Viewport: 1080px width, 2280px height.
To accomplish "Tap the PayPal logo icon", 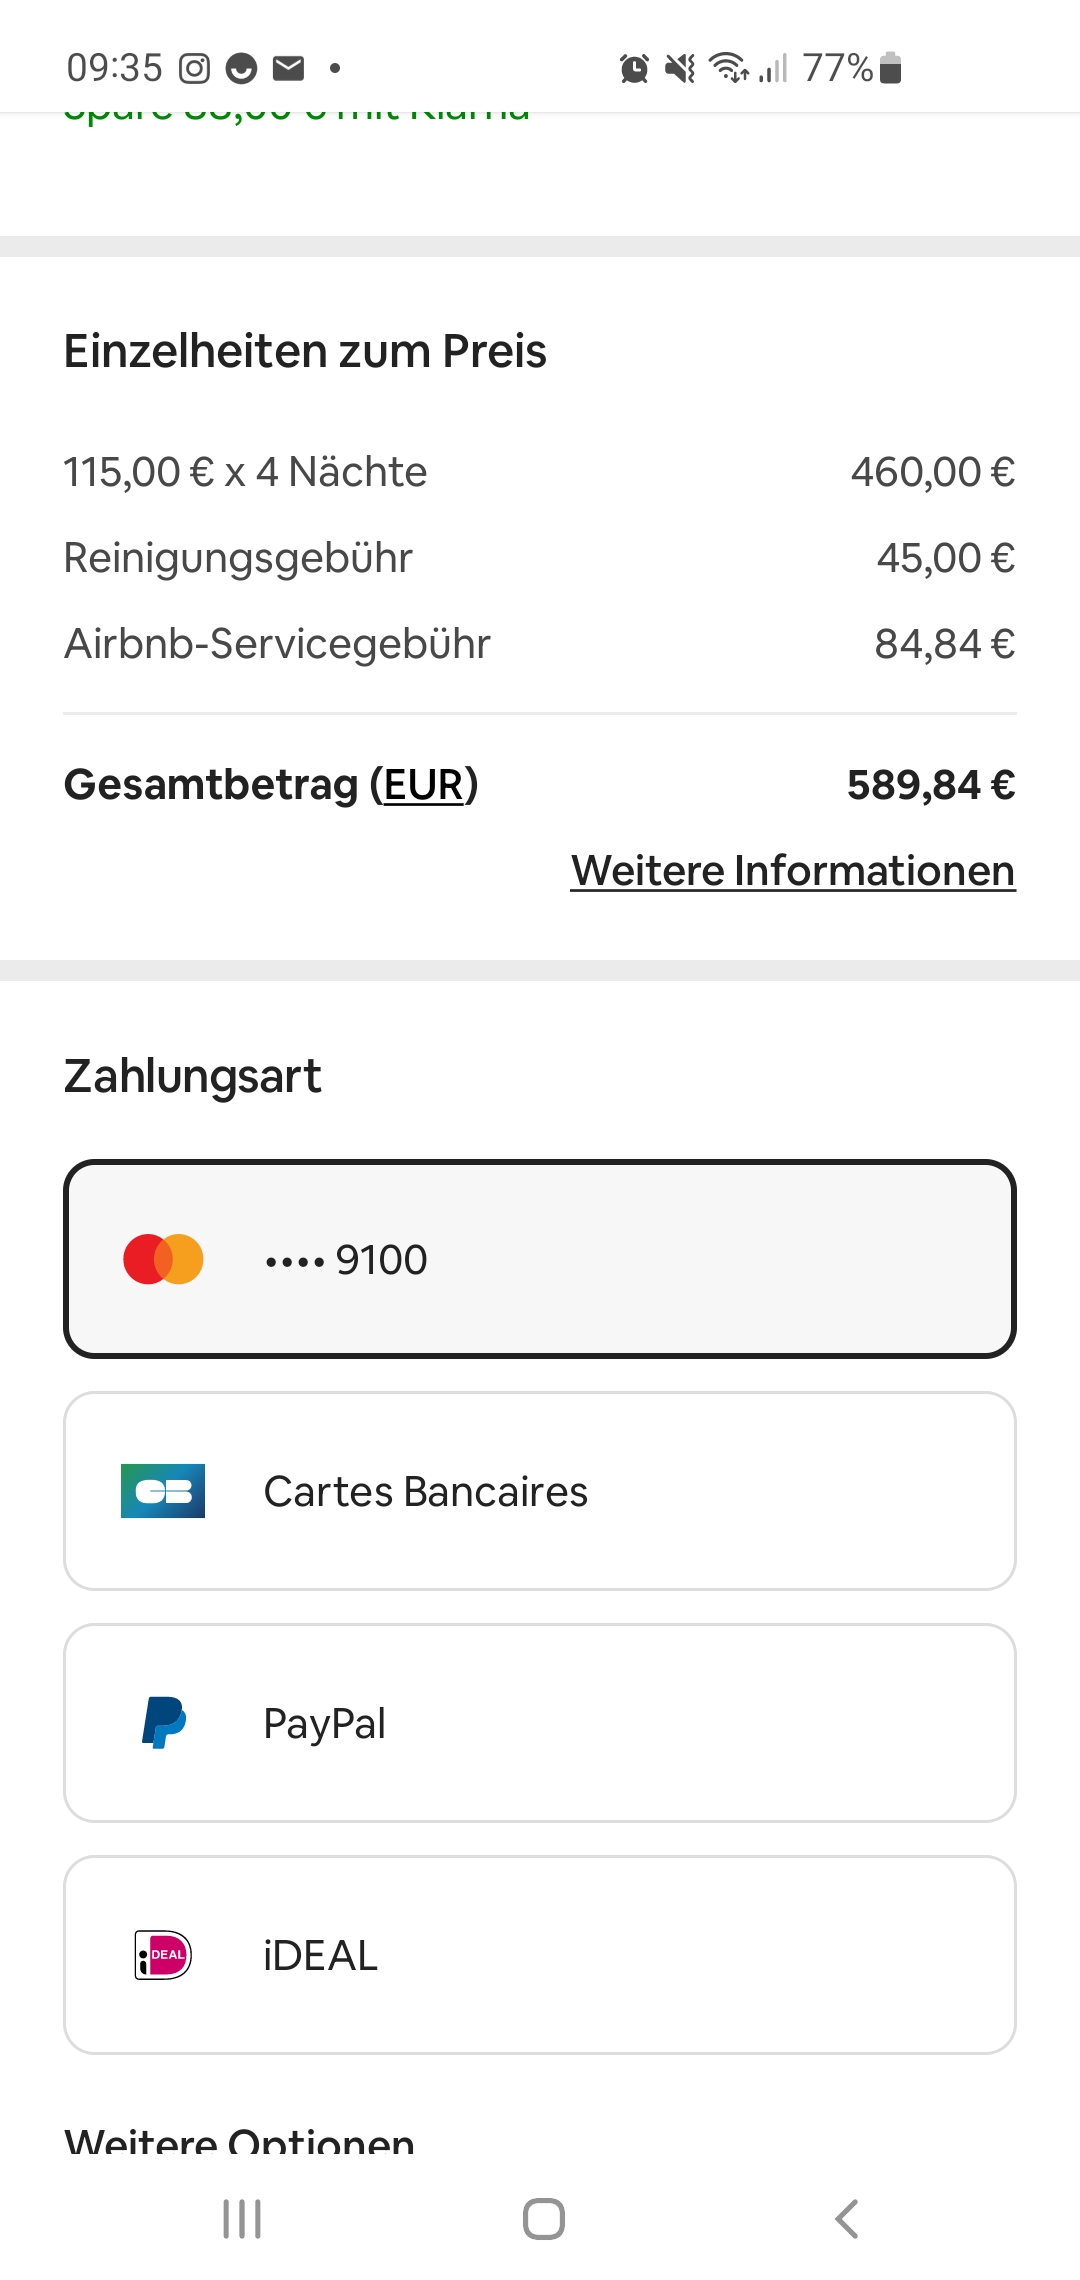I will (164, 1722).
